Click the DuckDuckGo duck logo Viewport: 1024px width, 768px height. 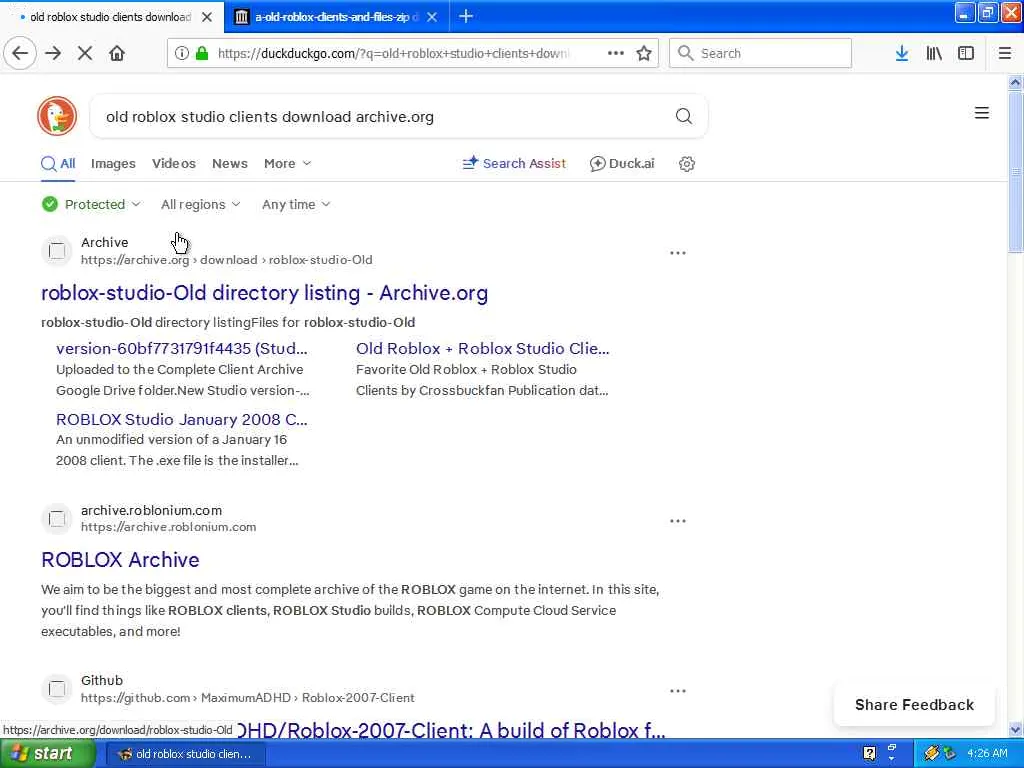[x=57, y=116]
